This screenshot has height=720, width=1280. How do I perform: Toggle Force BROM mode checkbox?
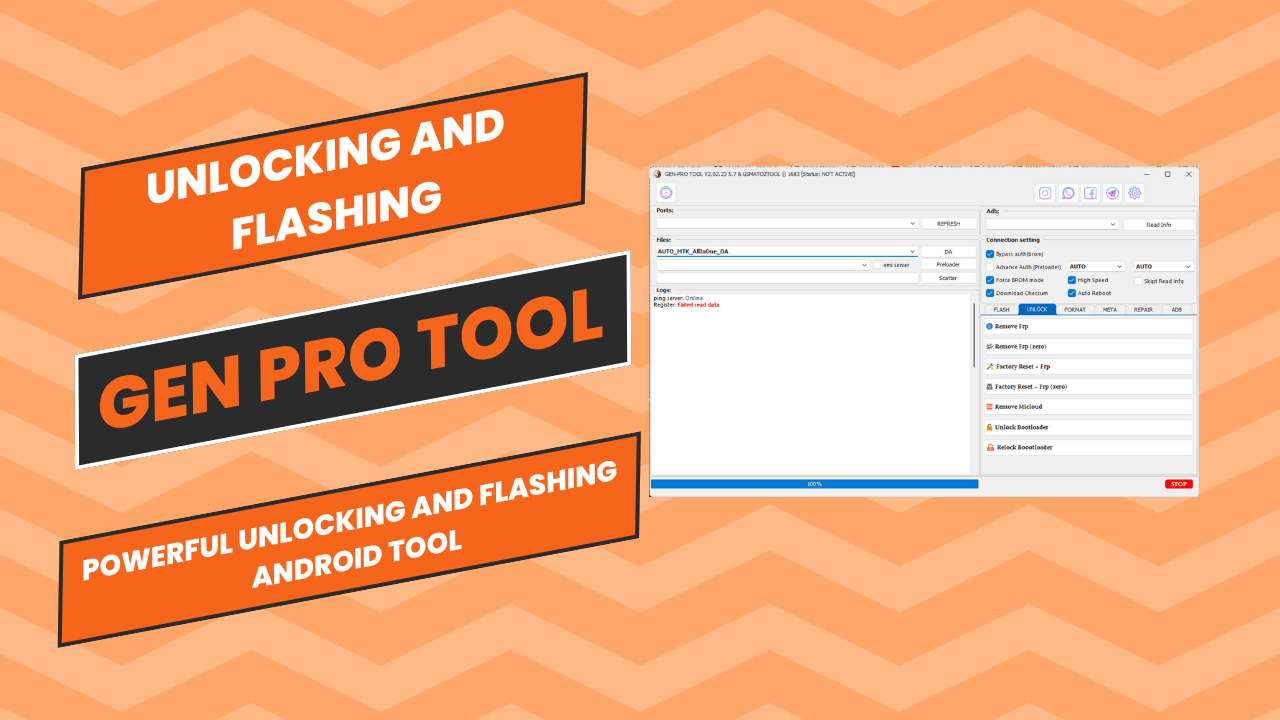(x=990, y=280)
